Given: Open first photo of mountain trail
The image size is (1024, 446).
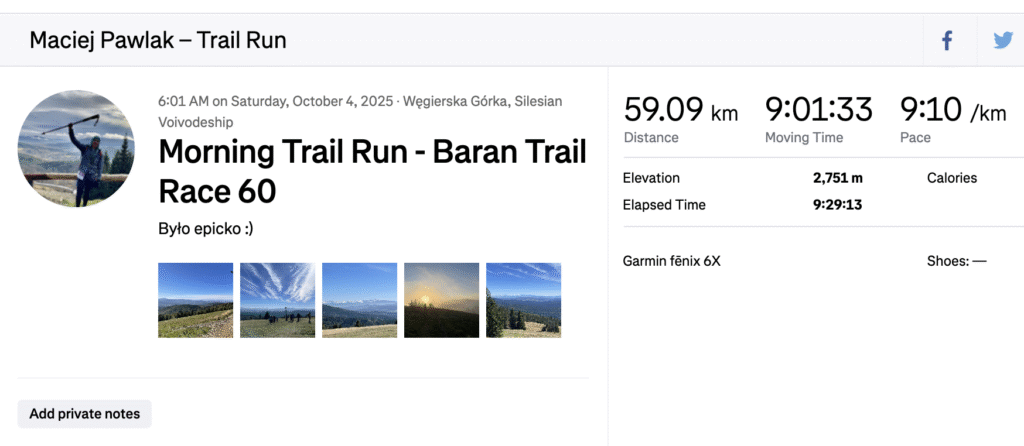Looking at the screenshot, I should (195, 300).
